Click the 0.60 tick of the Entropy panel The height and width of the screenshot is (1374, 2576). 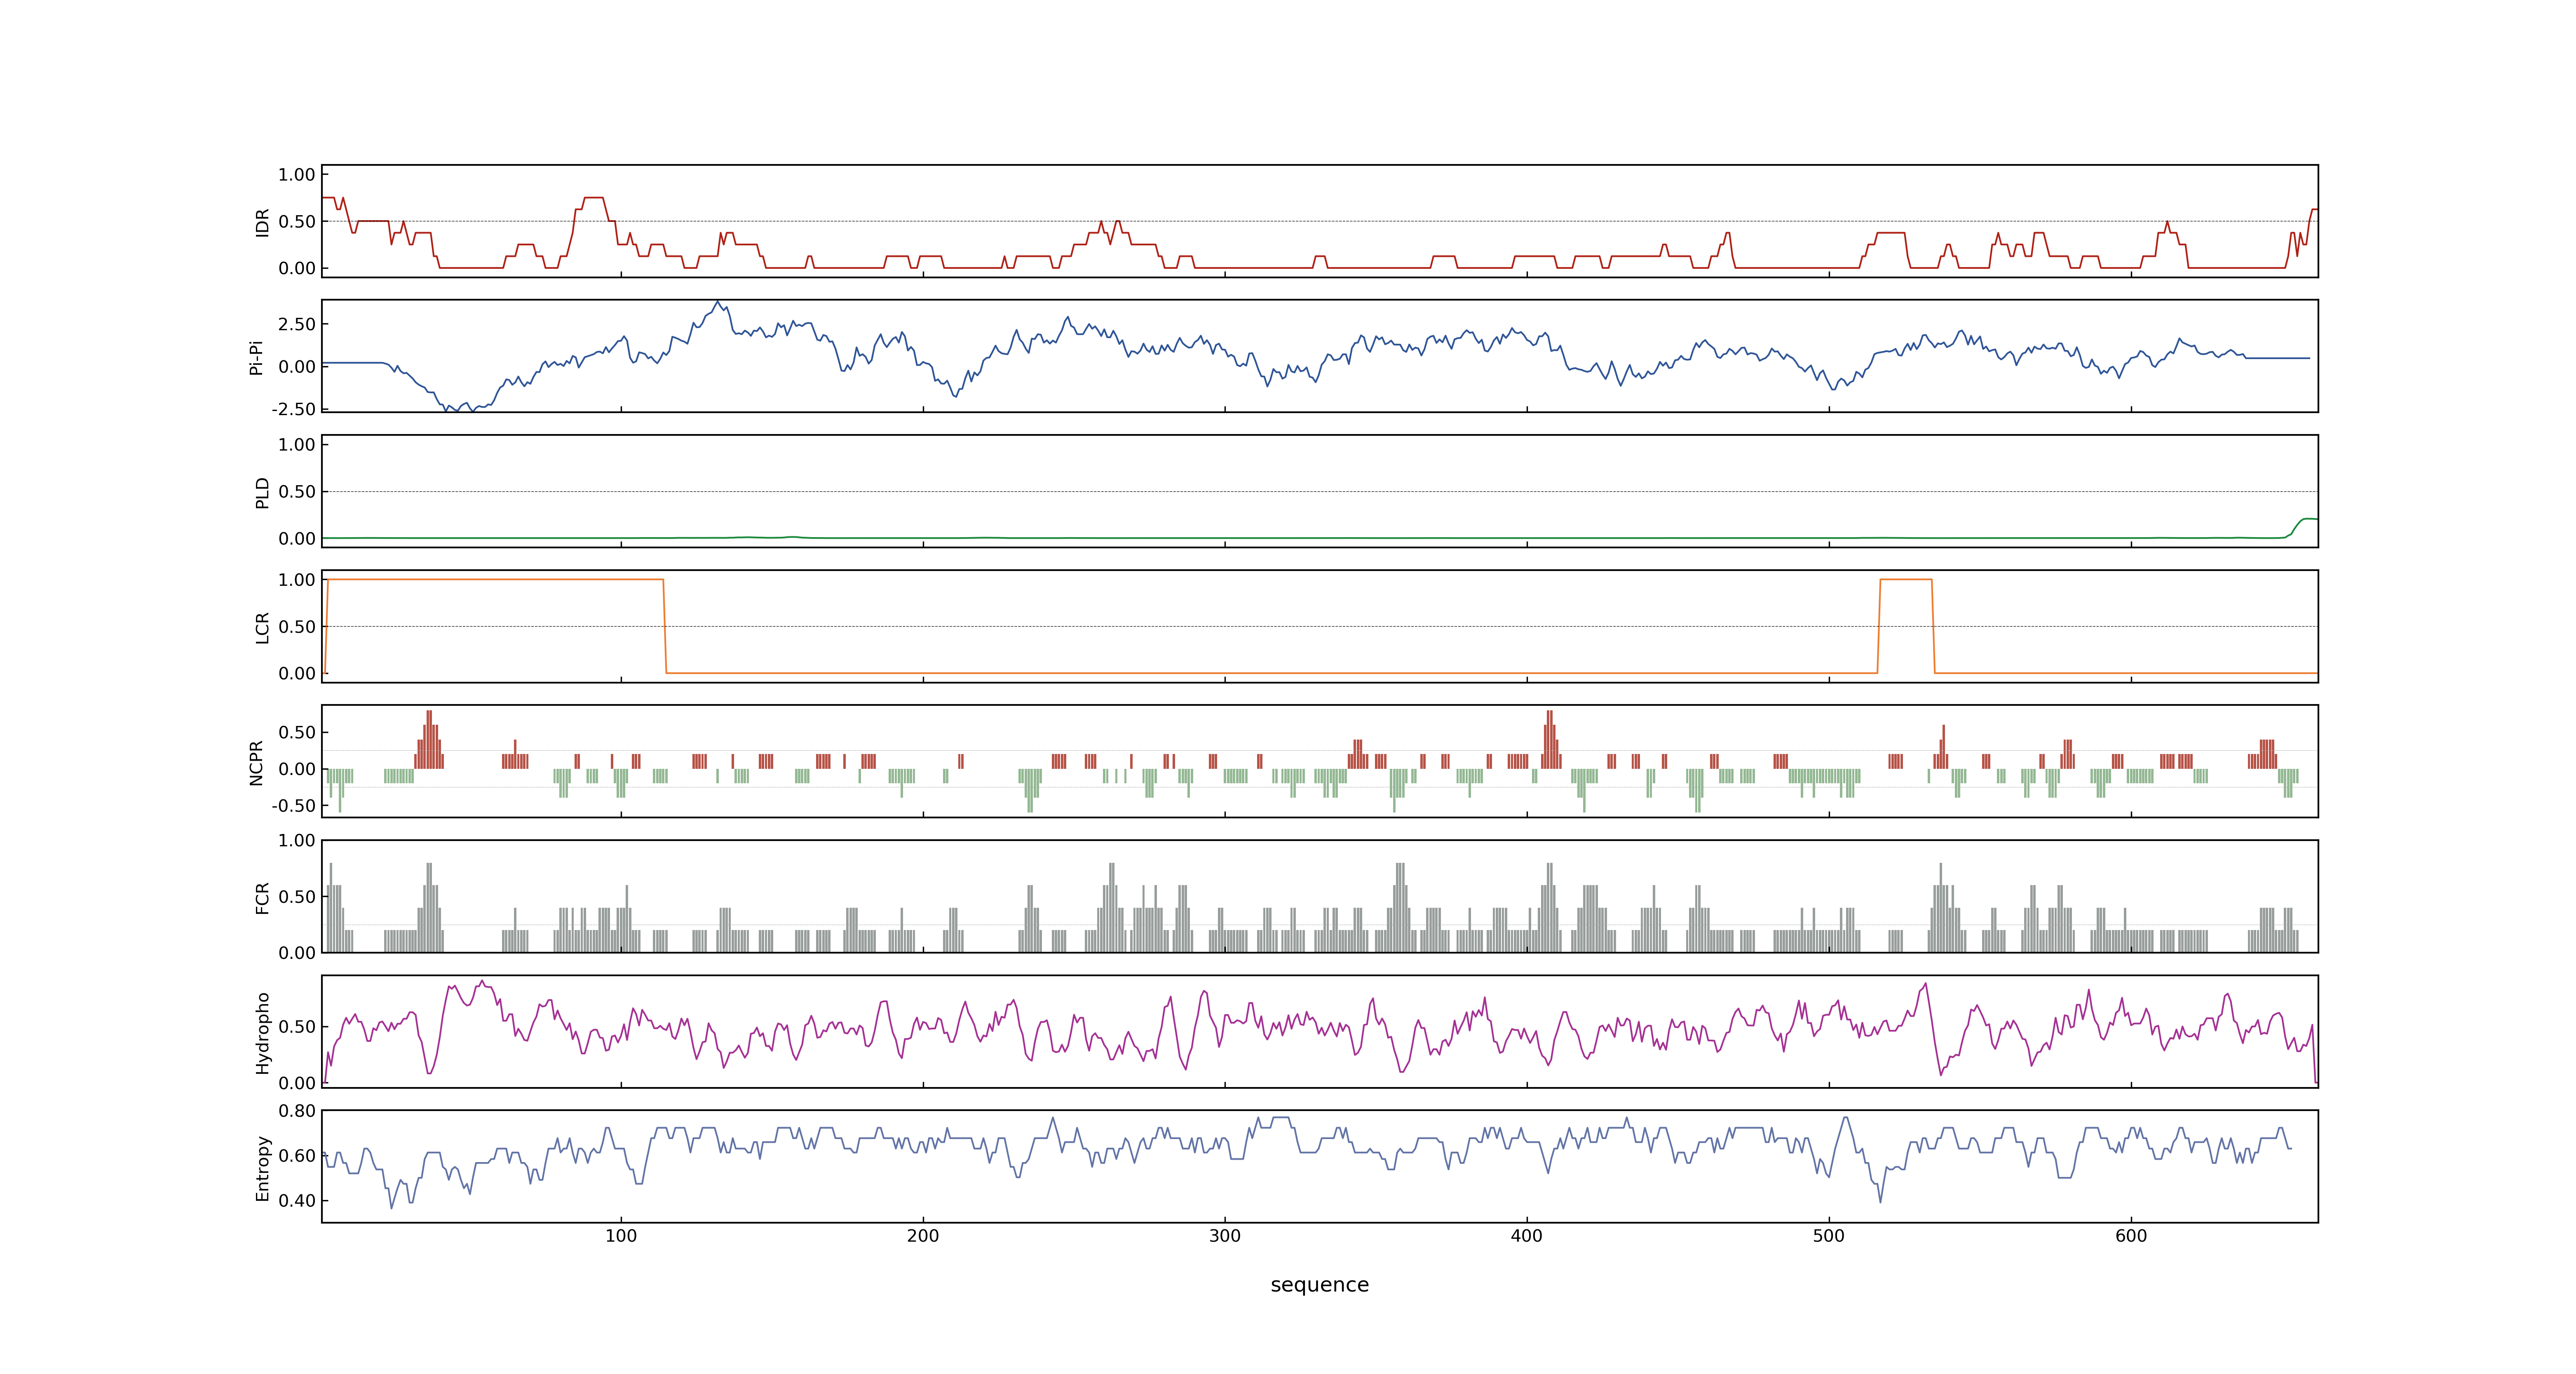coord(297,1156)
